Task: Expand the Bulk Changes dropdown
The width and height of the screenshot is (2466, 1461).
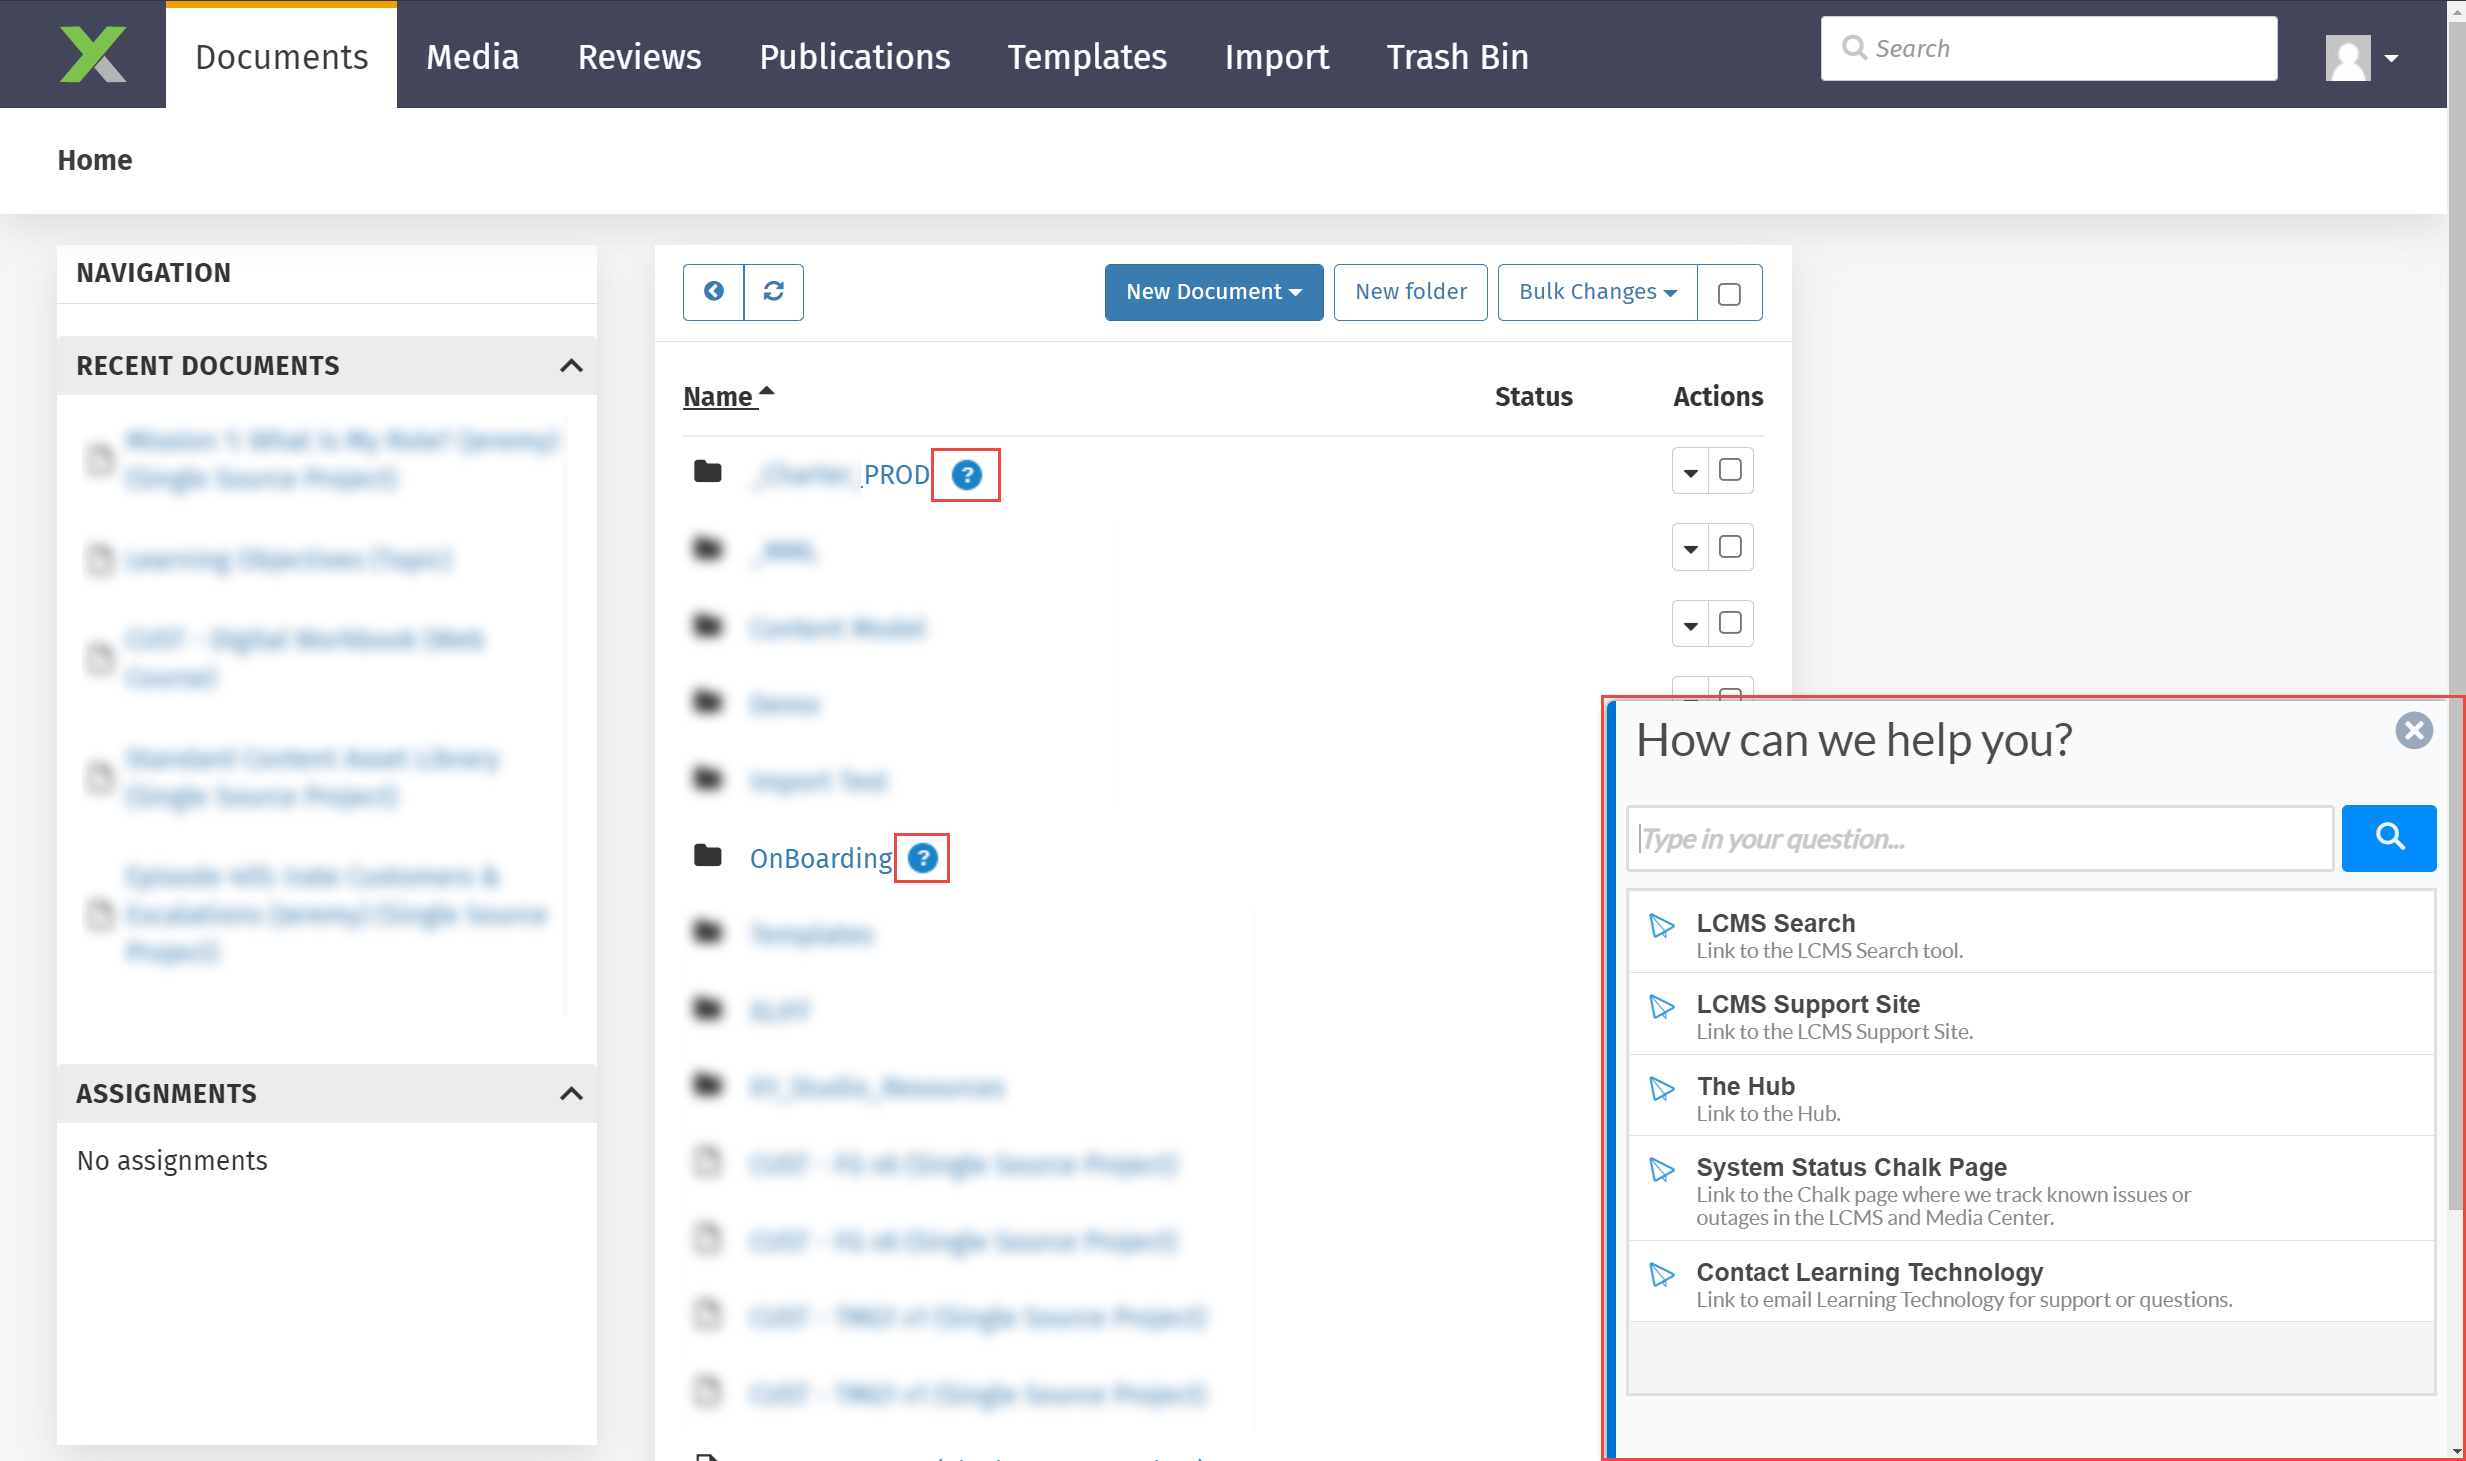Action: [1596, 292]
